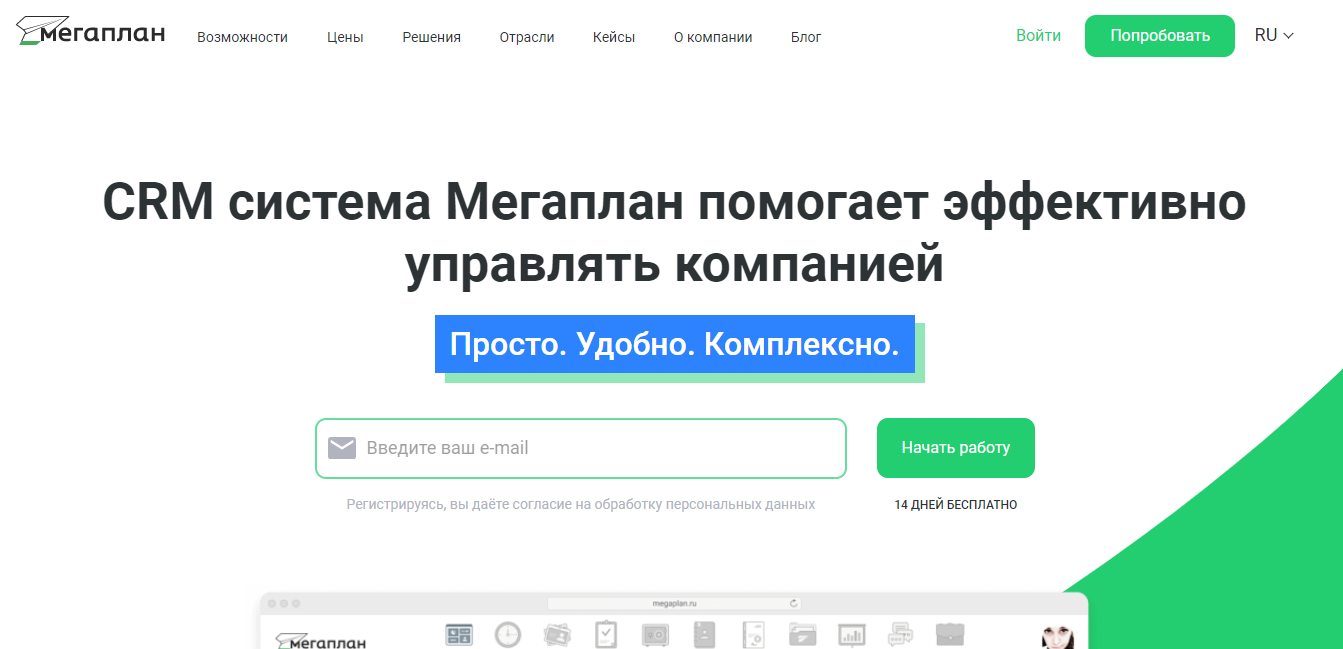Open the RU language dropdown
The image size is (1343, 649).
(1272, 34)
